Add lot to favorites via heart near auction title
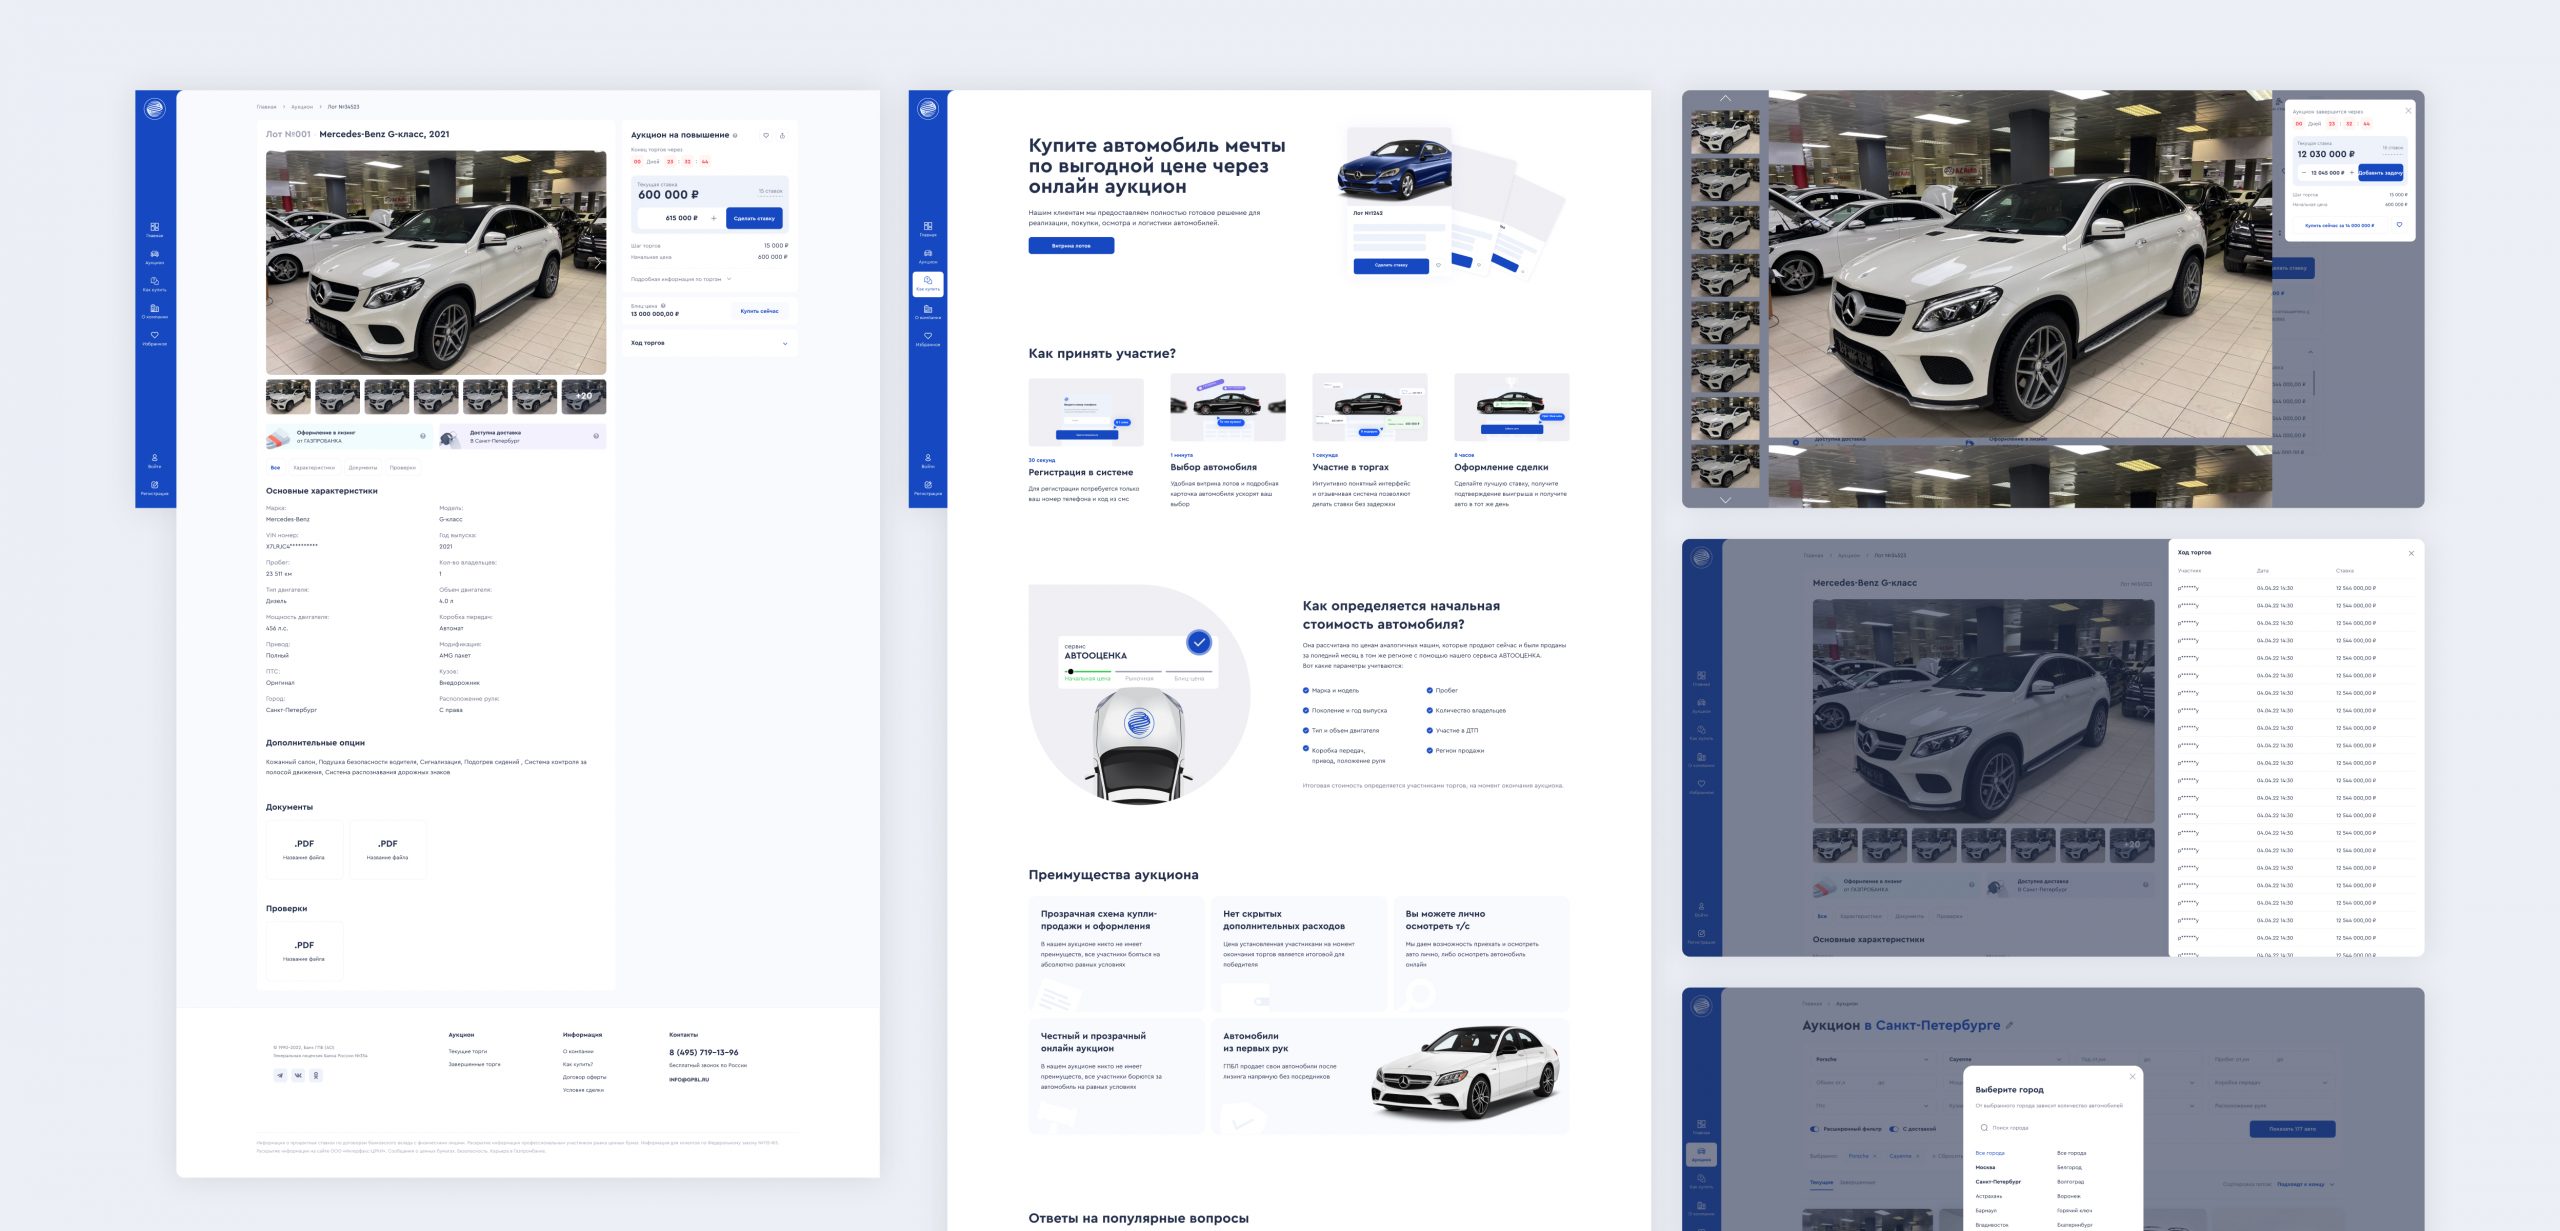 tap(766, 135)
